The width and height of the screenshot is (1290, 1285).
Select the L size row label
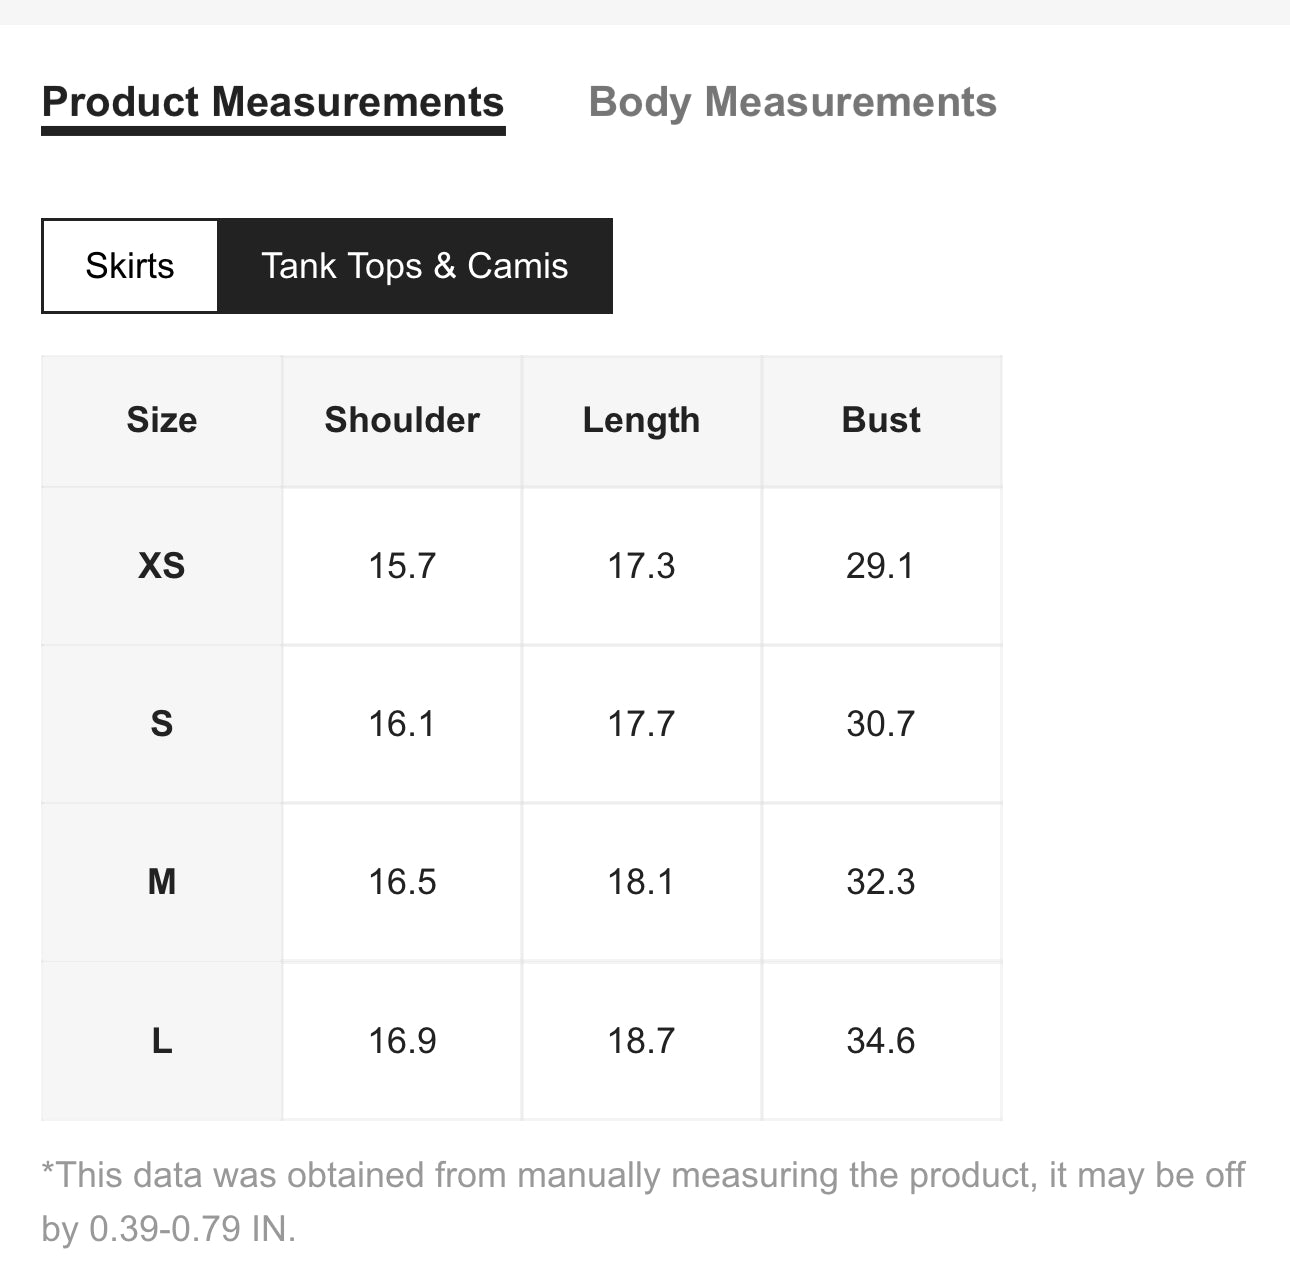(x=162, y=1041)
